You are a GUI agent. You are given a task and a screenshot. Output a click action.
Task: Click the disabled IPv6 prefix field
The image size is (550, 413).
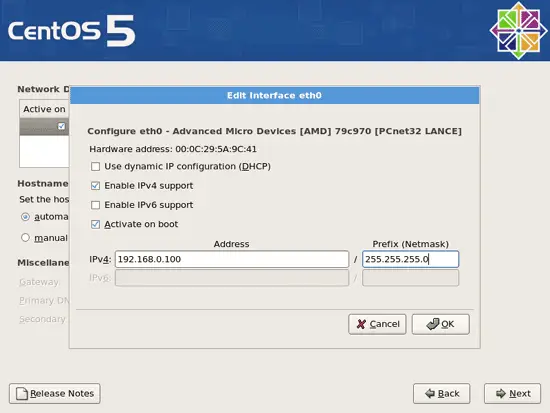point(410,278)
